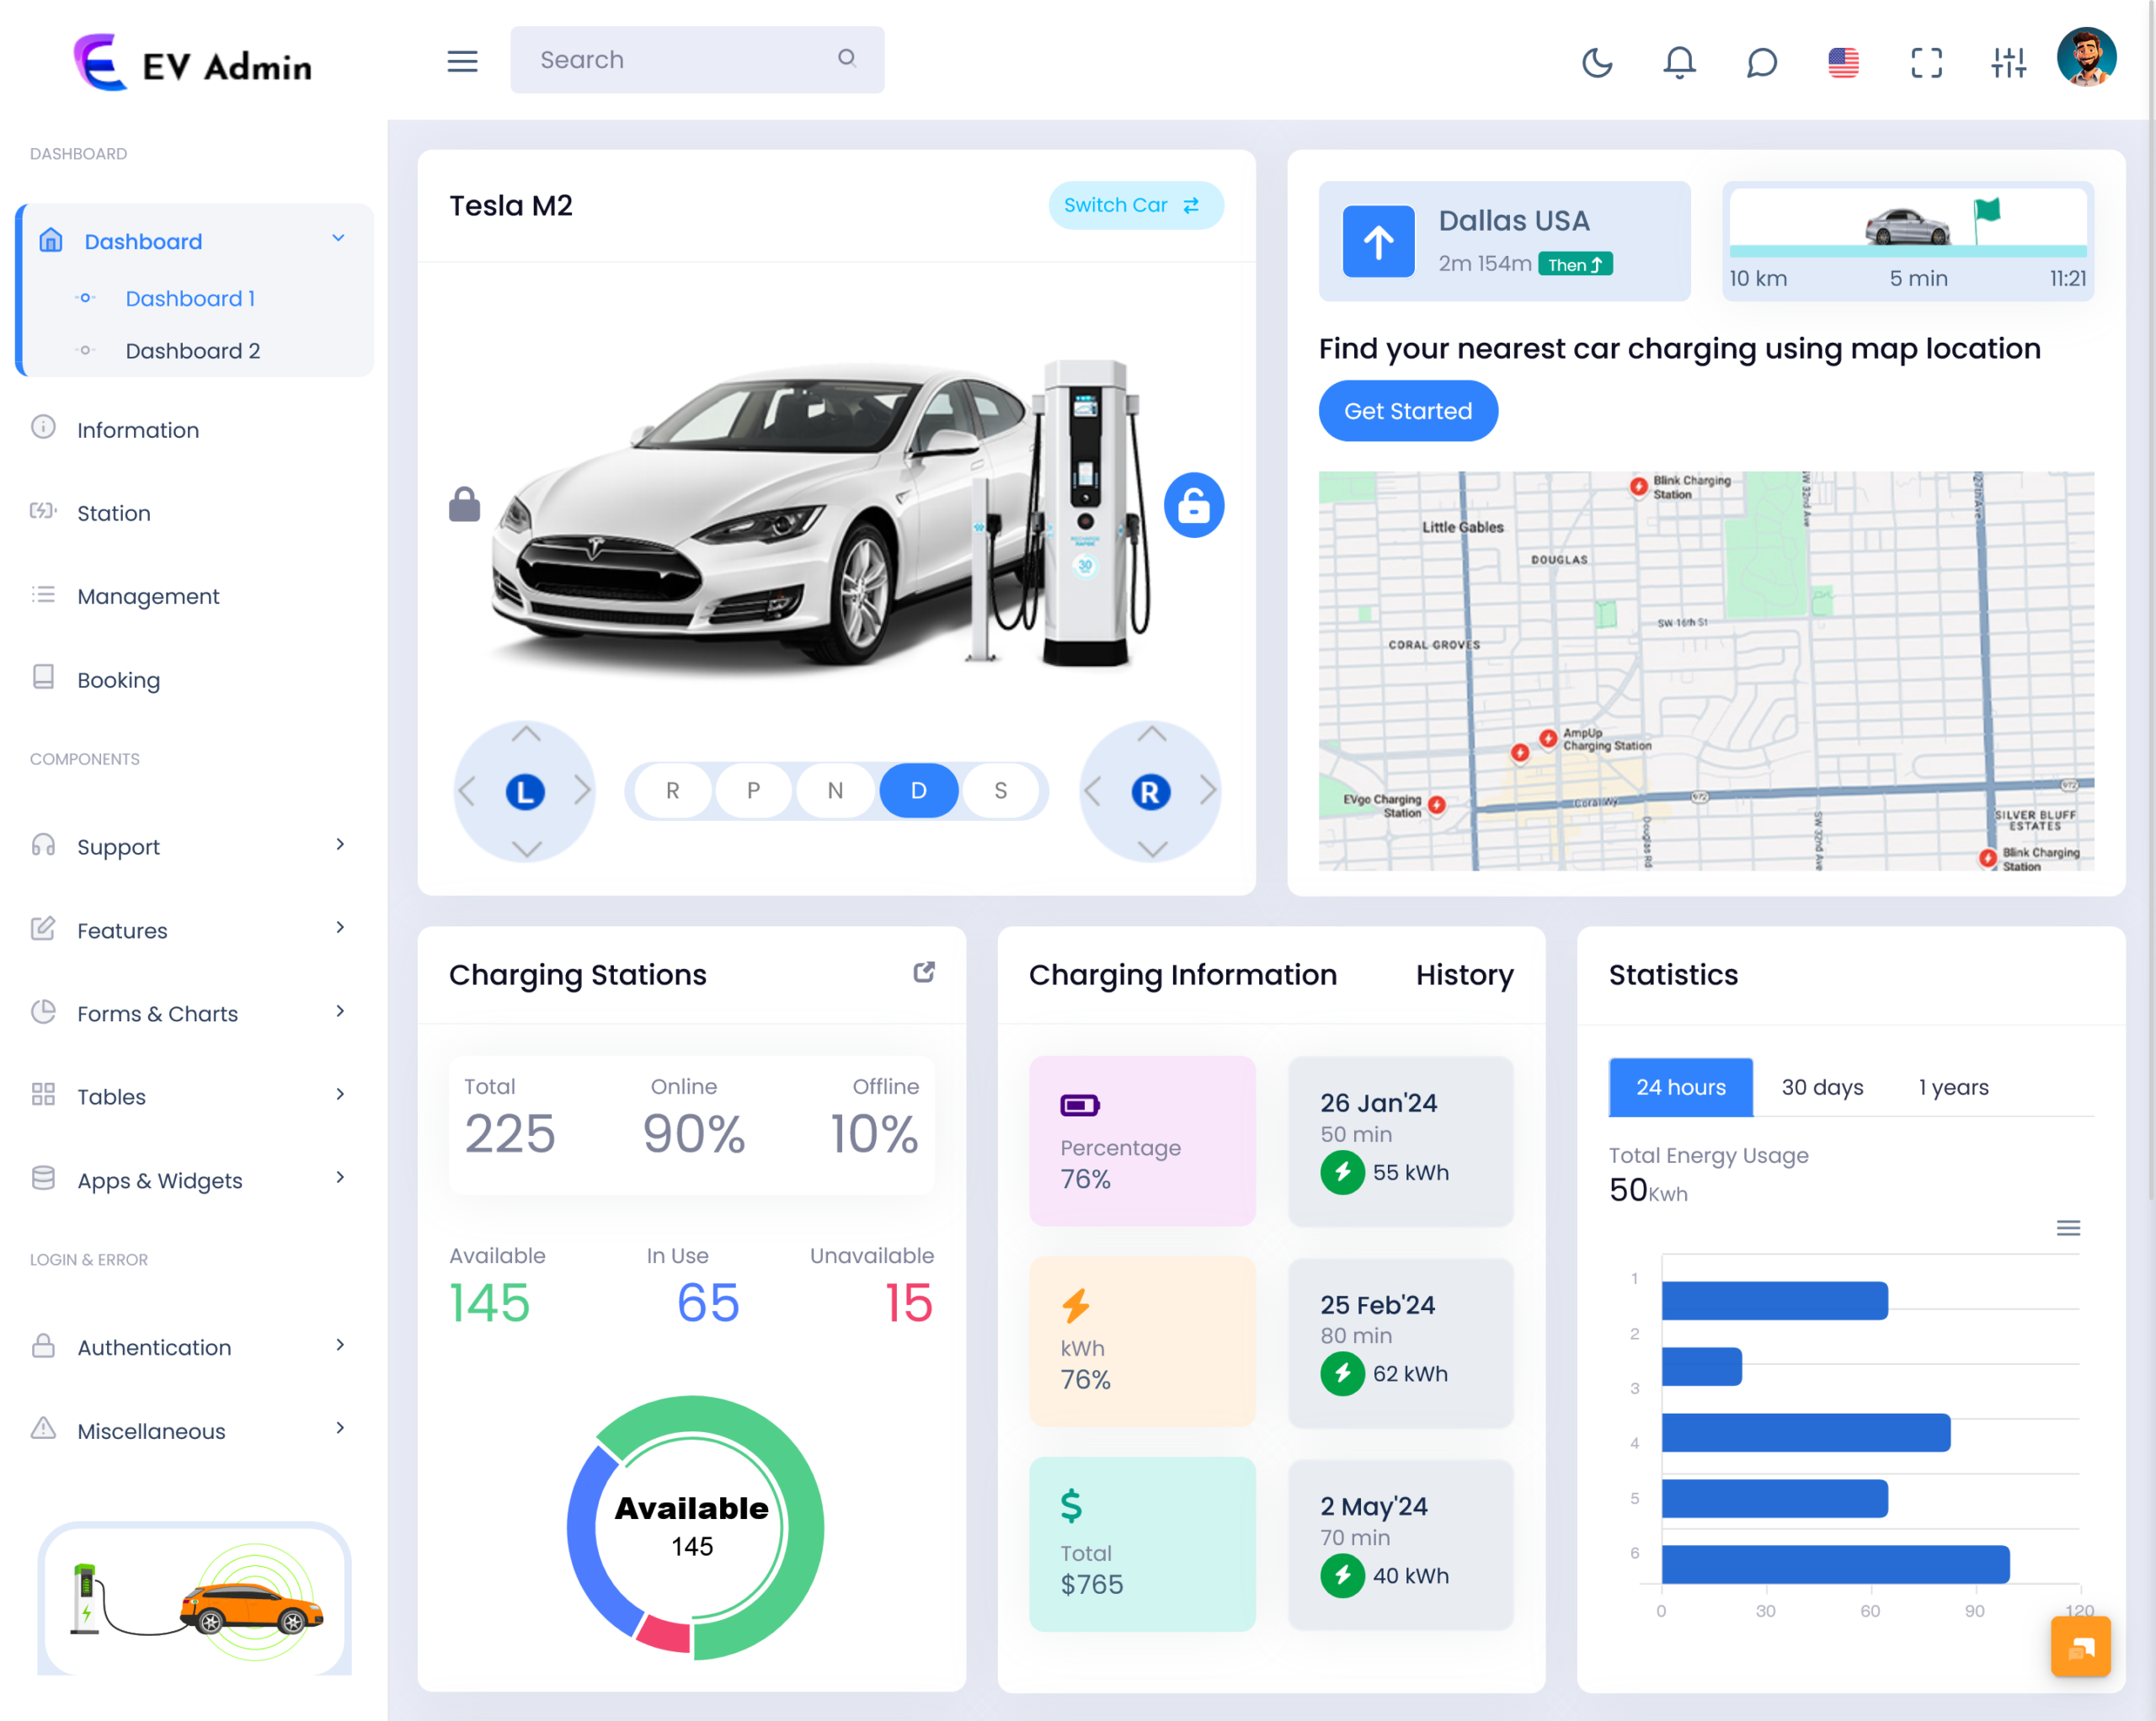The image size is (2156, 1721).
Task: Click the right arrow on R control
Action: coord(1208,791)
